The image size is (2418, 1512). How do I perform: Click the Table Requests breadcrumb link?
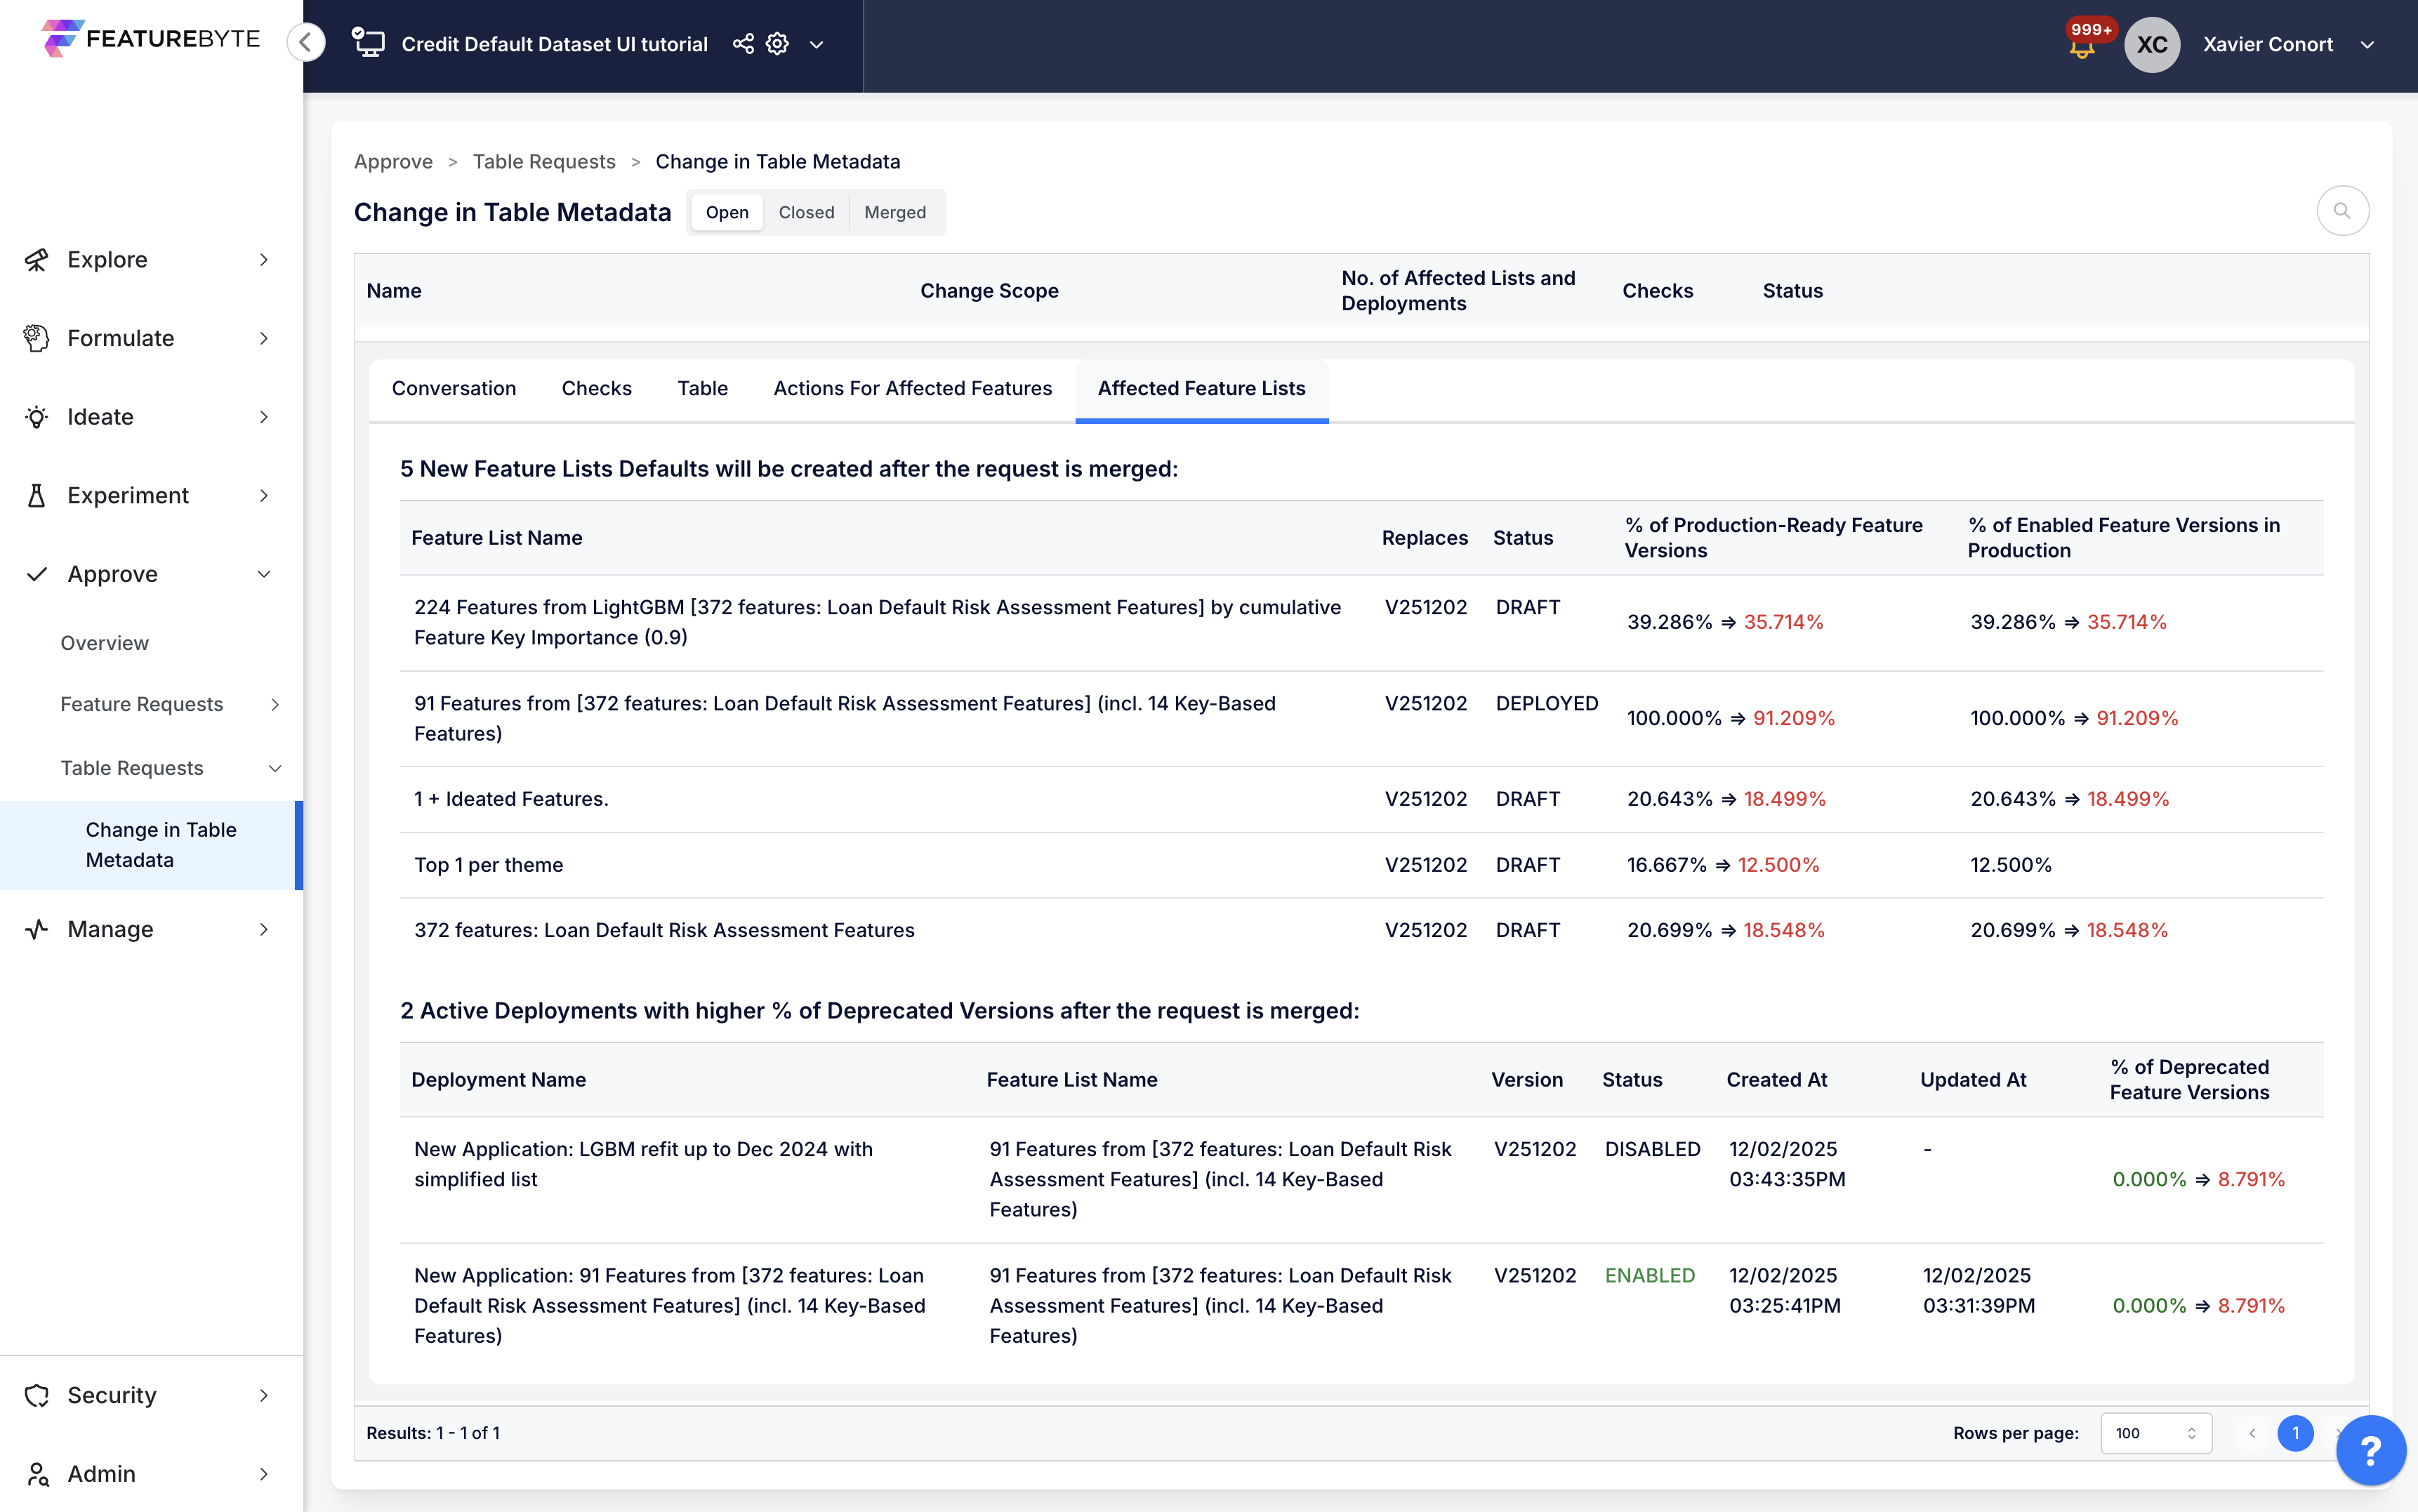(x=543, y=162)
